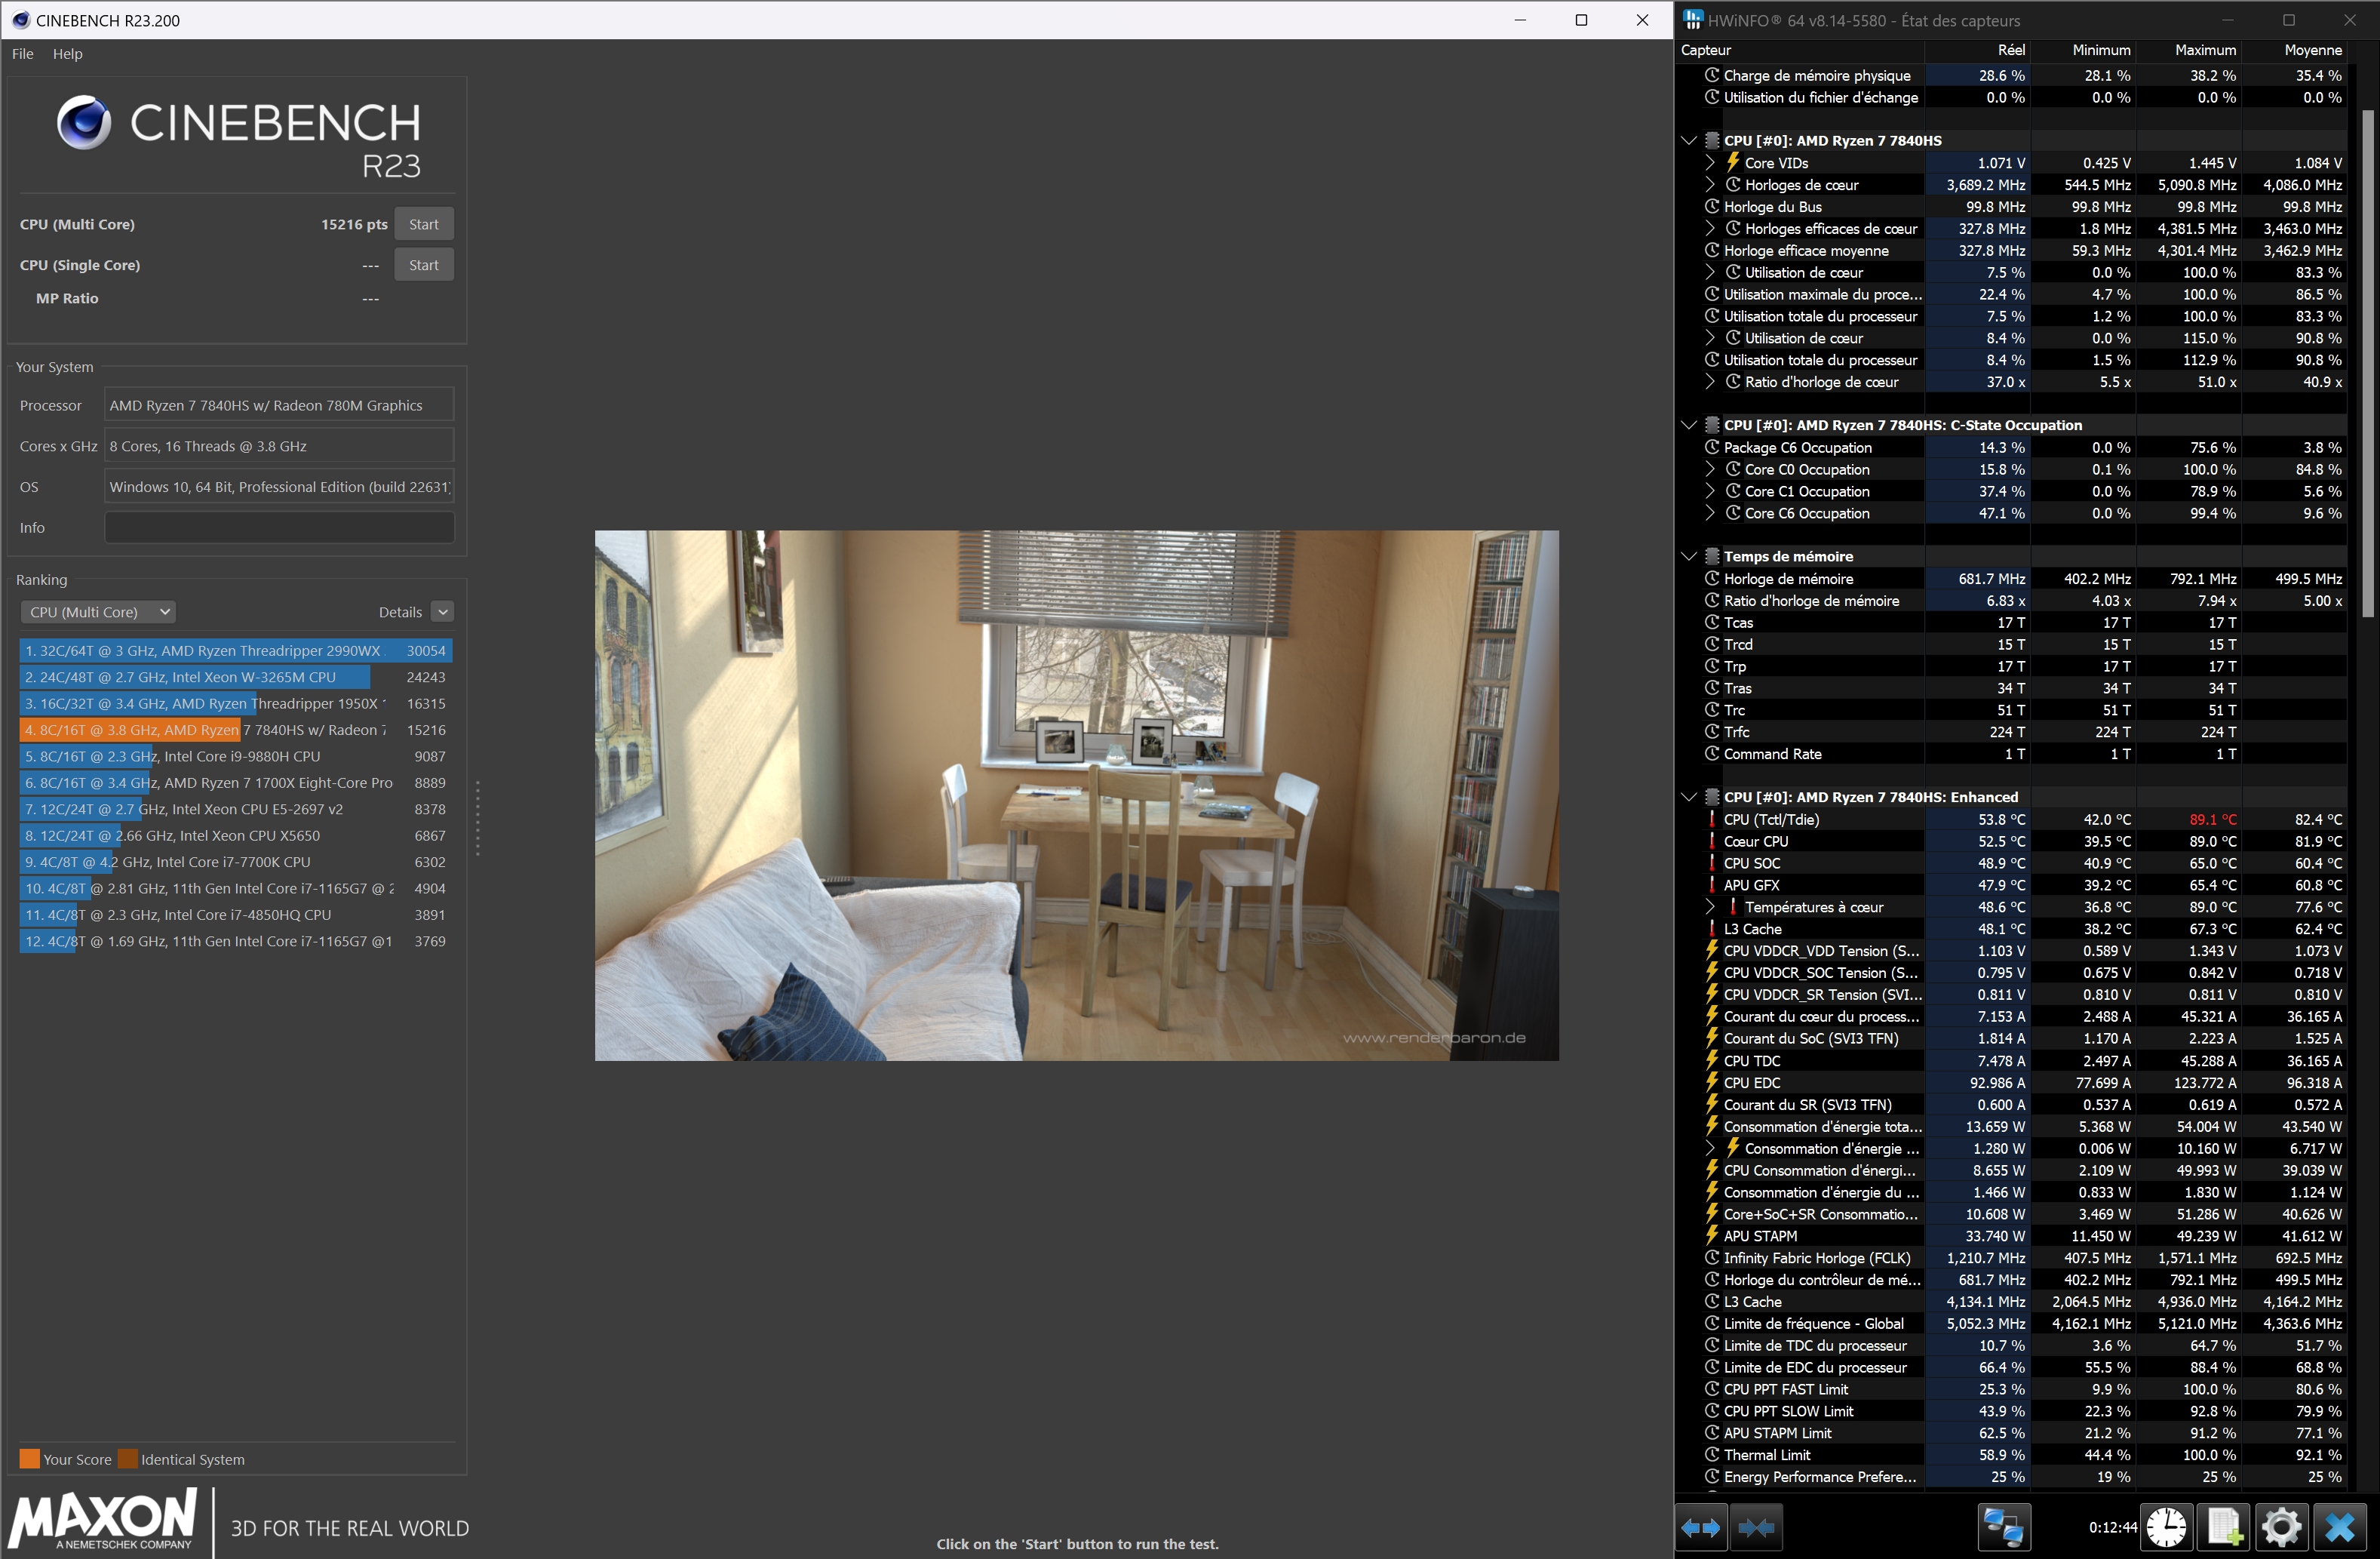Image resolution: width=2380 pixels, height=1559 pixels.
Task: Start the CPU (Multi Core) test
Action: (423, 225)
